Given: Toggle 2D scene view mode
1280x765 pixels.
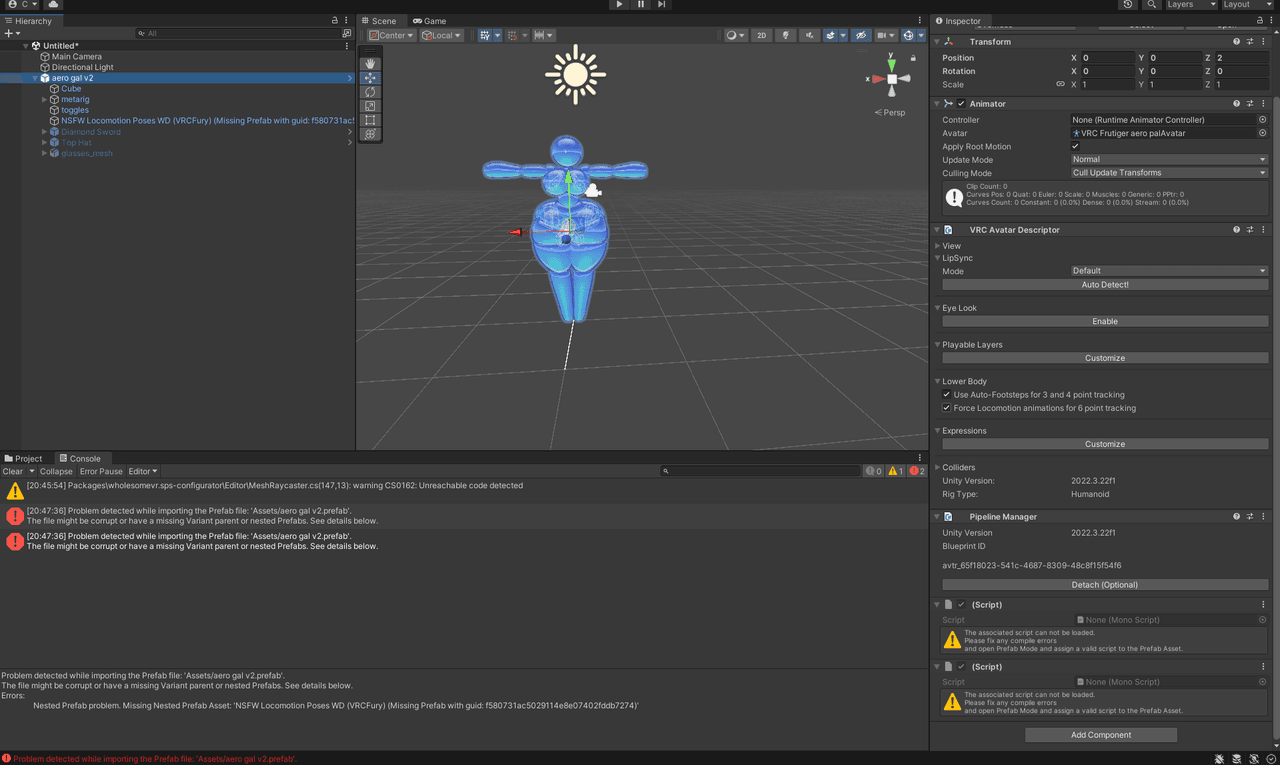Looking at the screenshot, I should point(761,35).
